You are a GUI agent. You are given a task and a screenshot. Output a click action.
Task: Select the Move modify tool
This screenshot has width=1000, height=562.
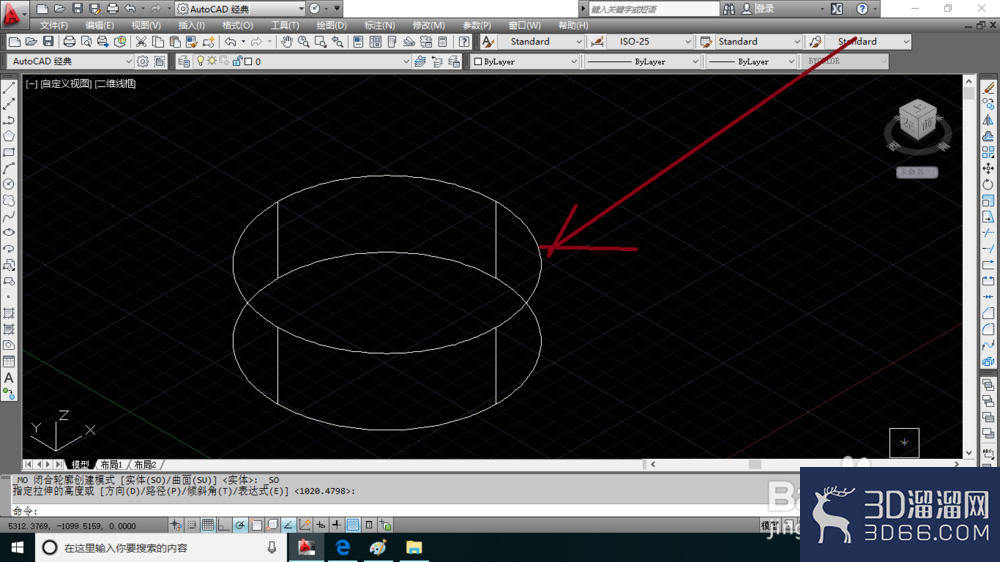coord(988,168)
